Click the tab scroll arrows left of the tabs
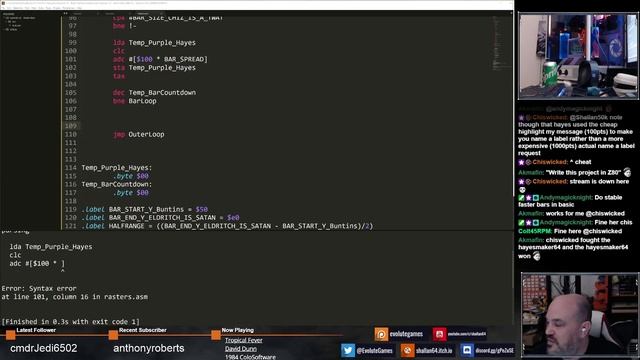Screen dimensions: 640x360 pos(65,13)
